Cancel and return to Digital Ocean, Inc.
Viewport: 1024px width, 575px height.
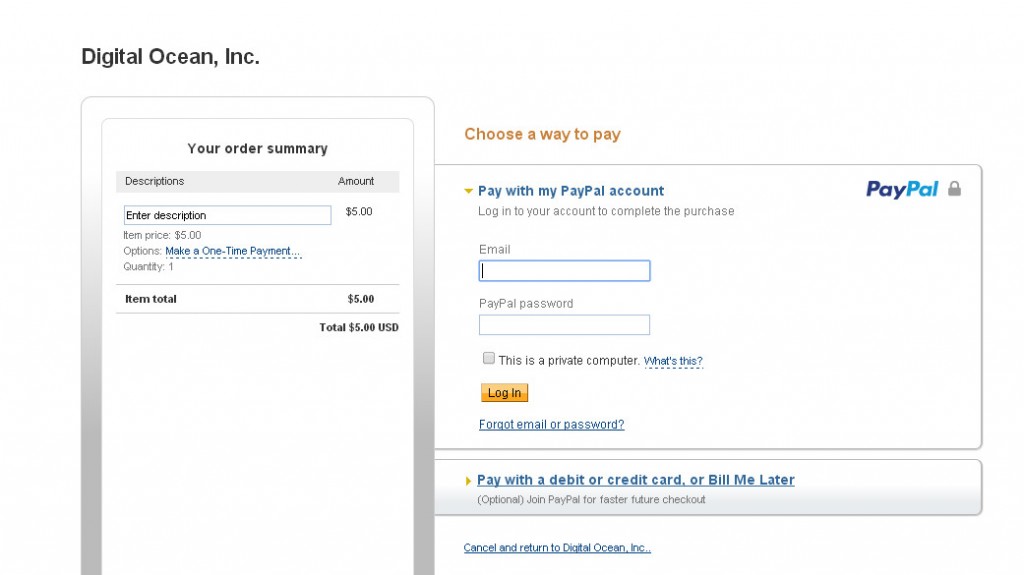(557, 548)
